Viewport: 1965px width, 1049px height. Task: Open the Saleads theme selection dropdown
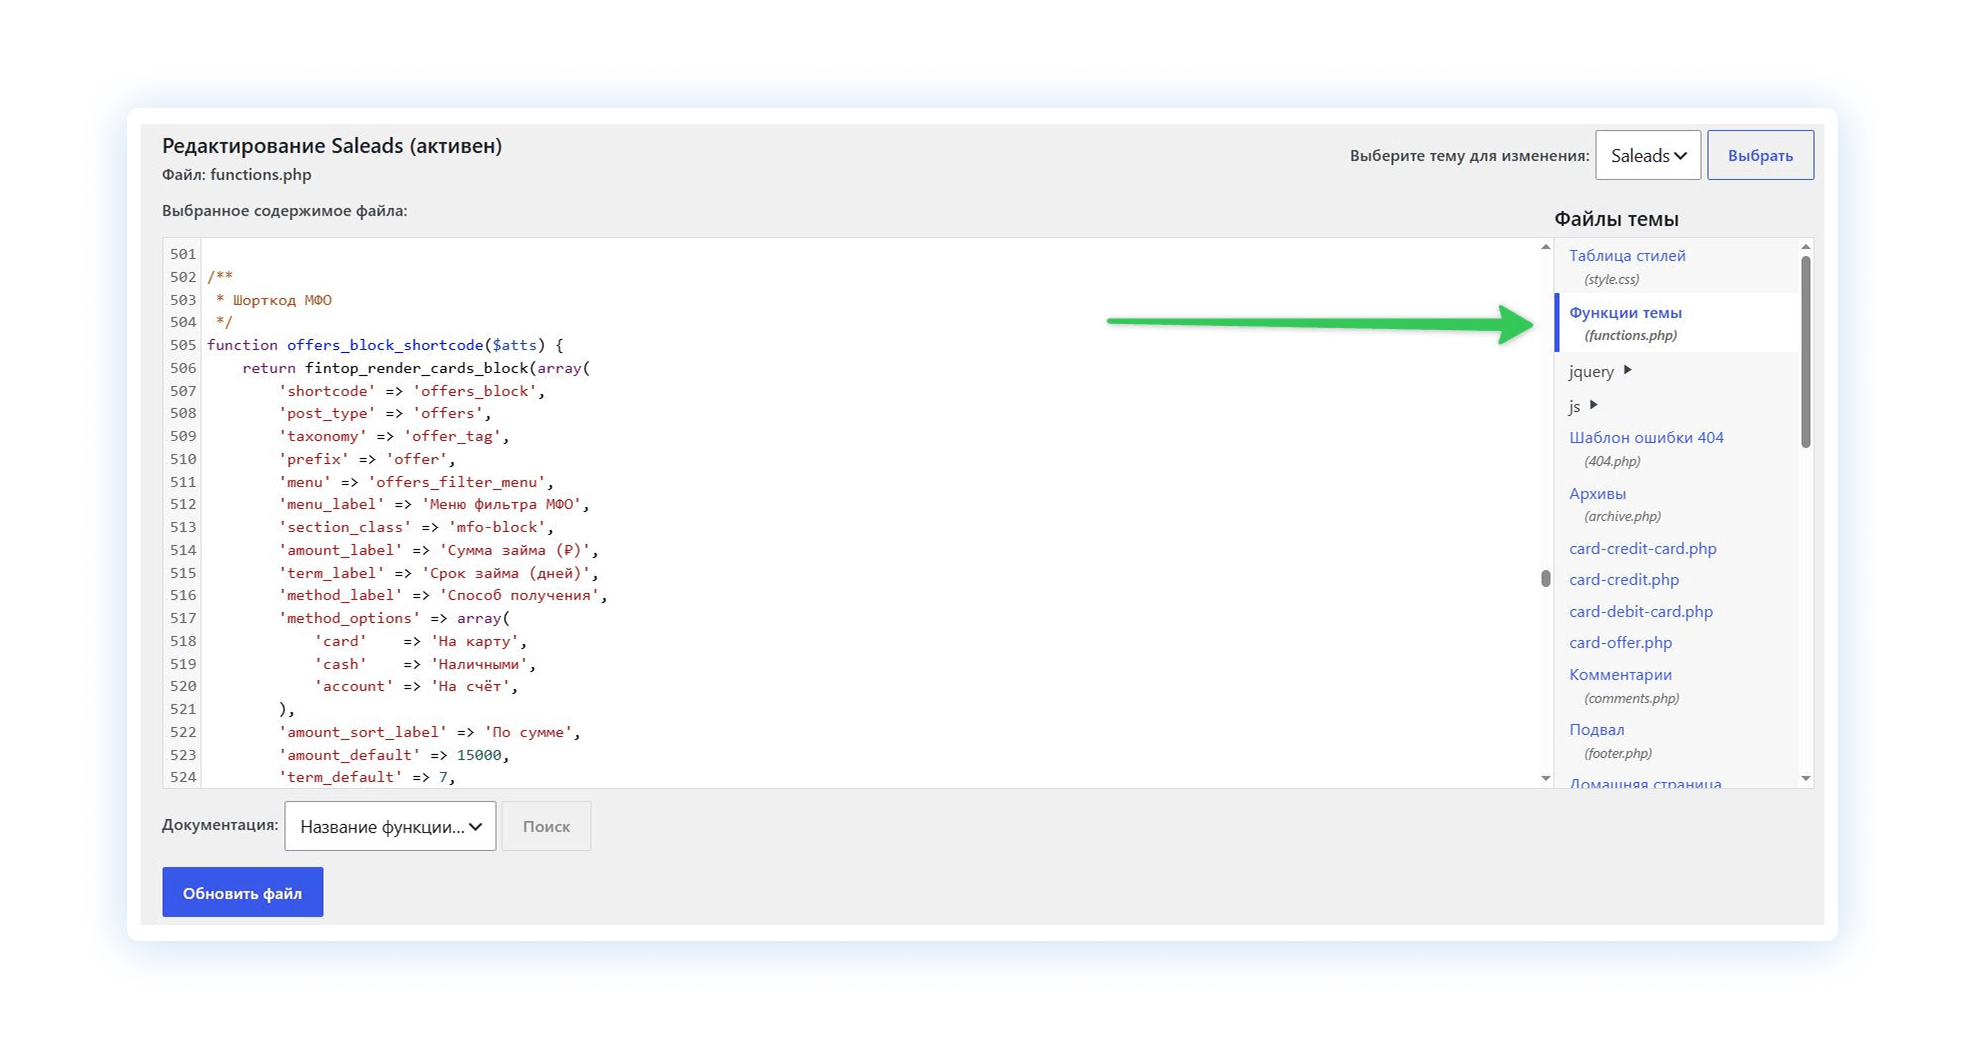pos(1647,155)
